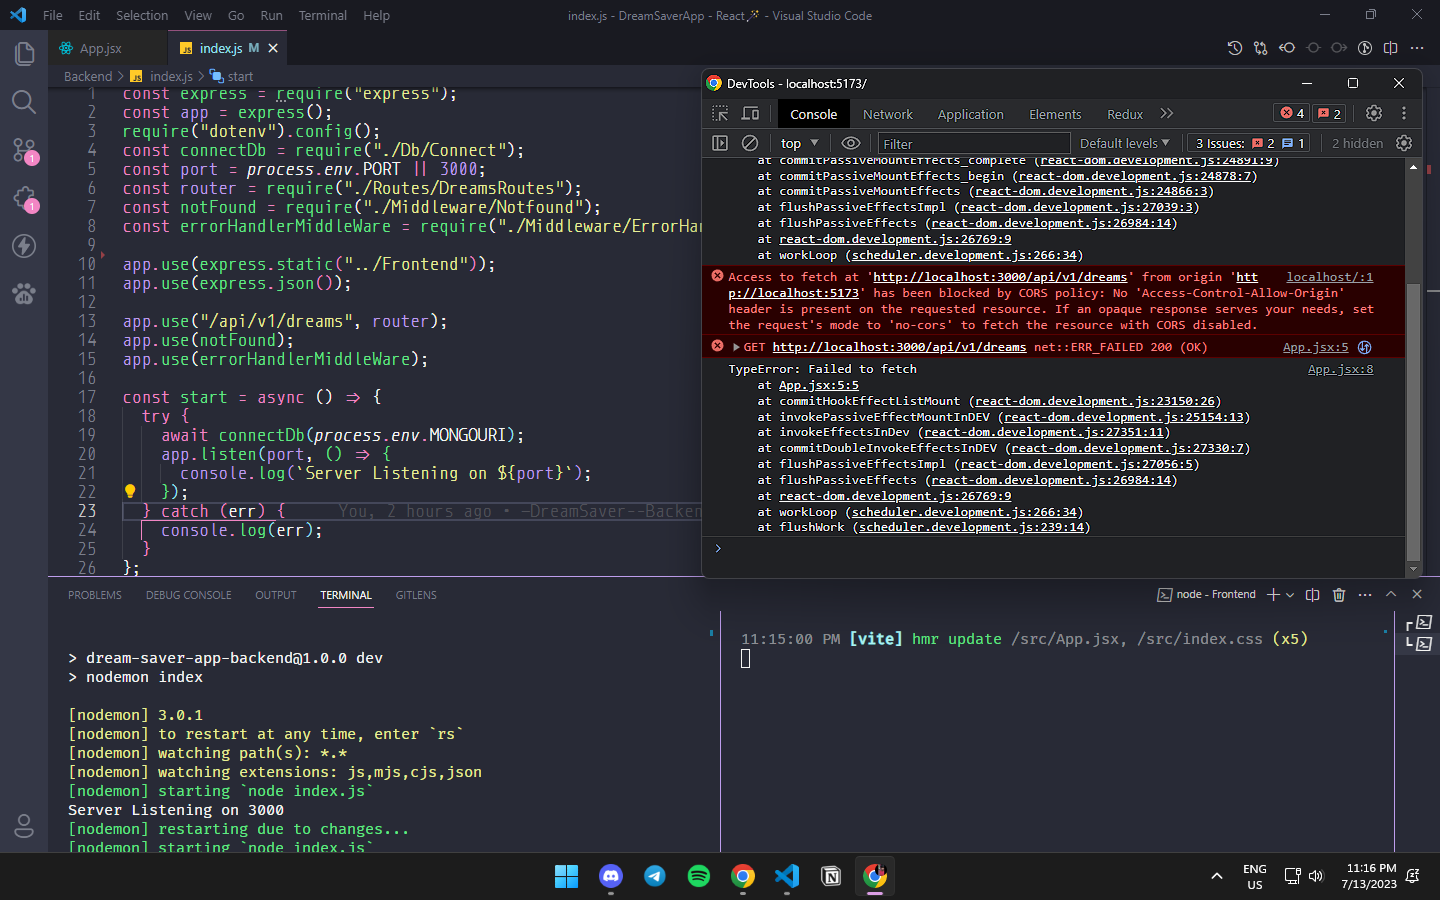Screen dimensions: 1440x900
Task: Open the new terminal profile chevron
Action: point(1290,594)
